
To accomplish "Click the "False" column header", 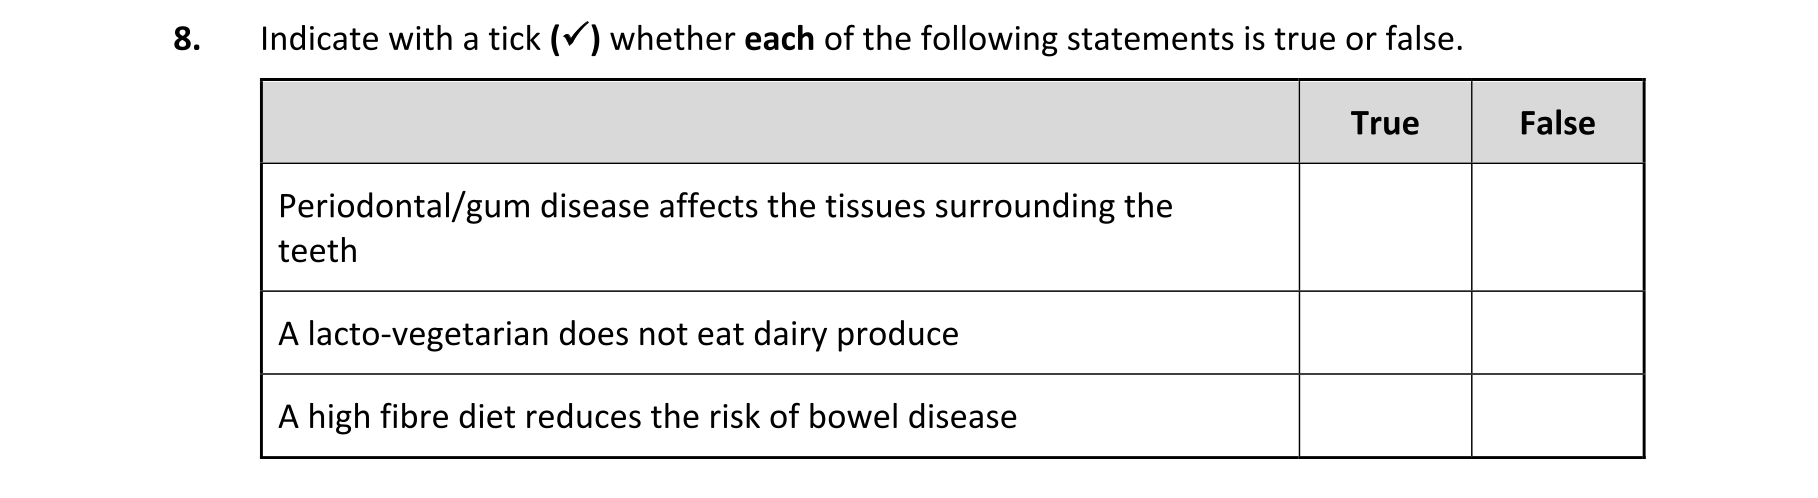I will click(1557, 123).
